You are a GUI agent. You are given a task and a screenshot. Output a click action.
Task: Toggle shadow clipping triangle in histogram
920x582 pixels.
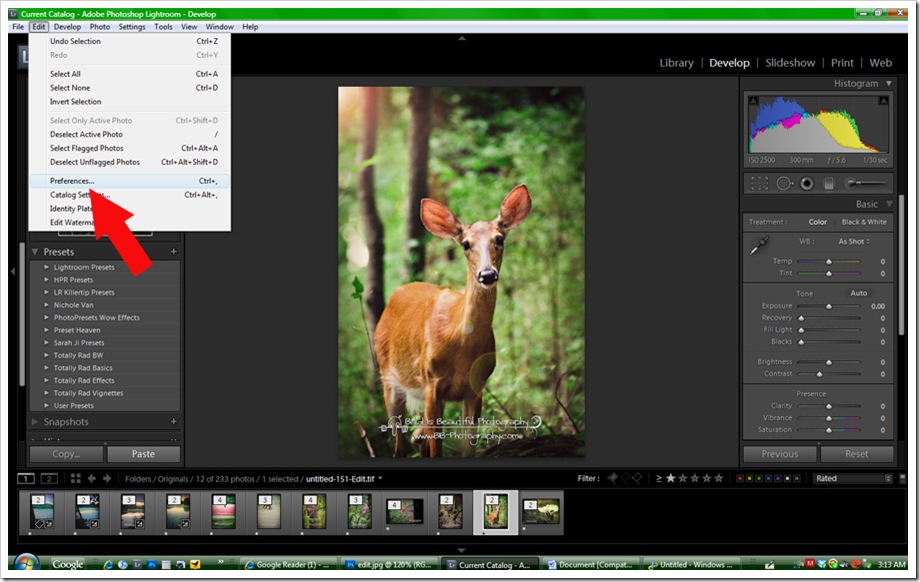click(753, 100)
